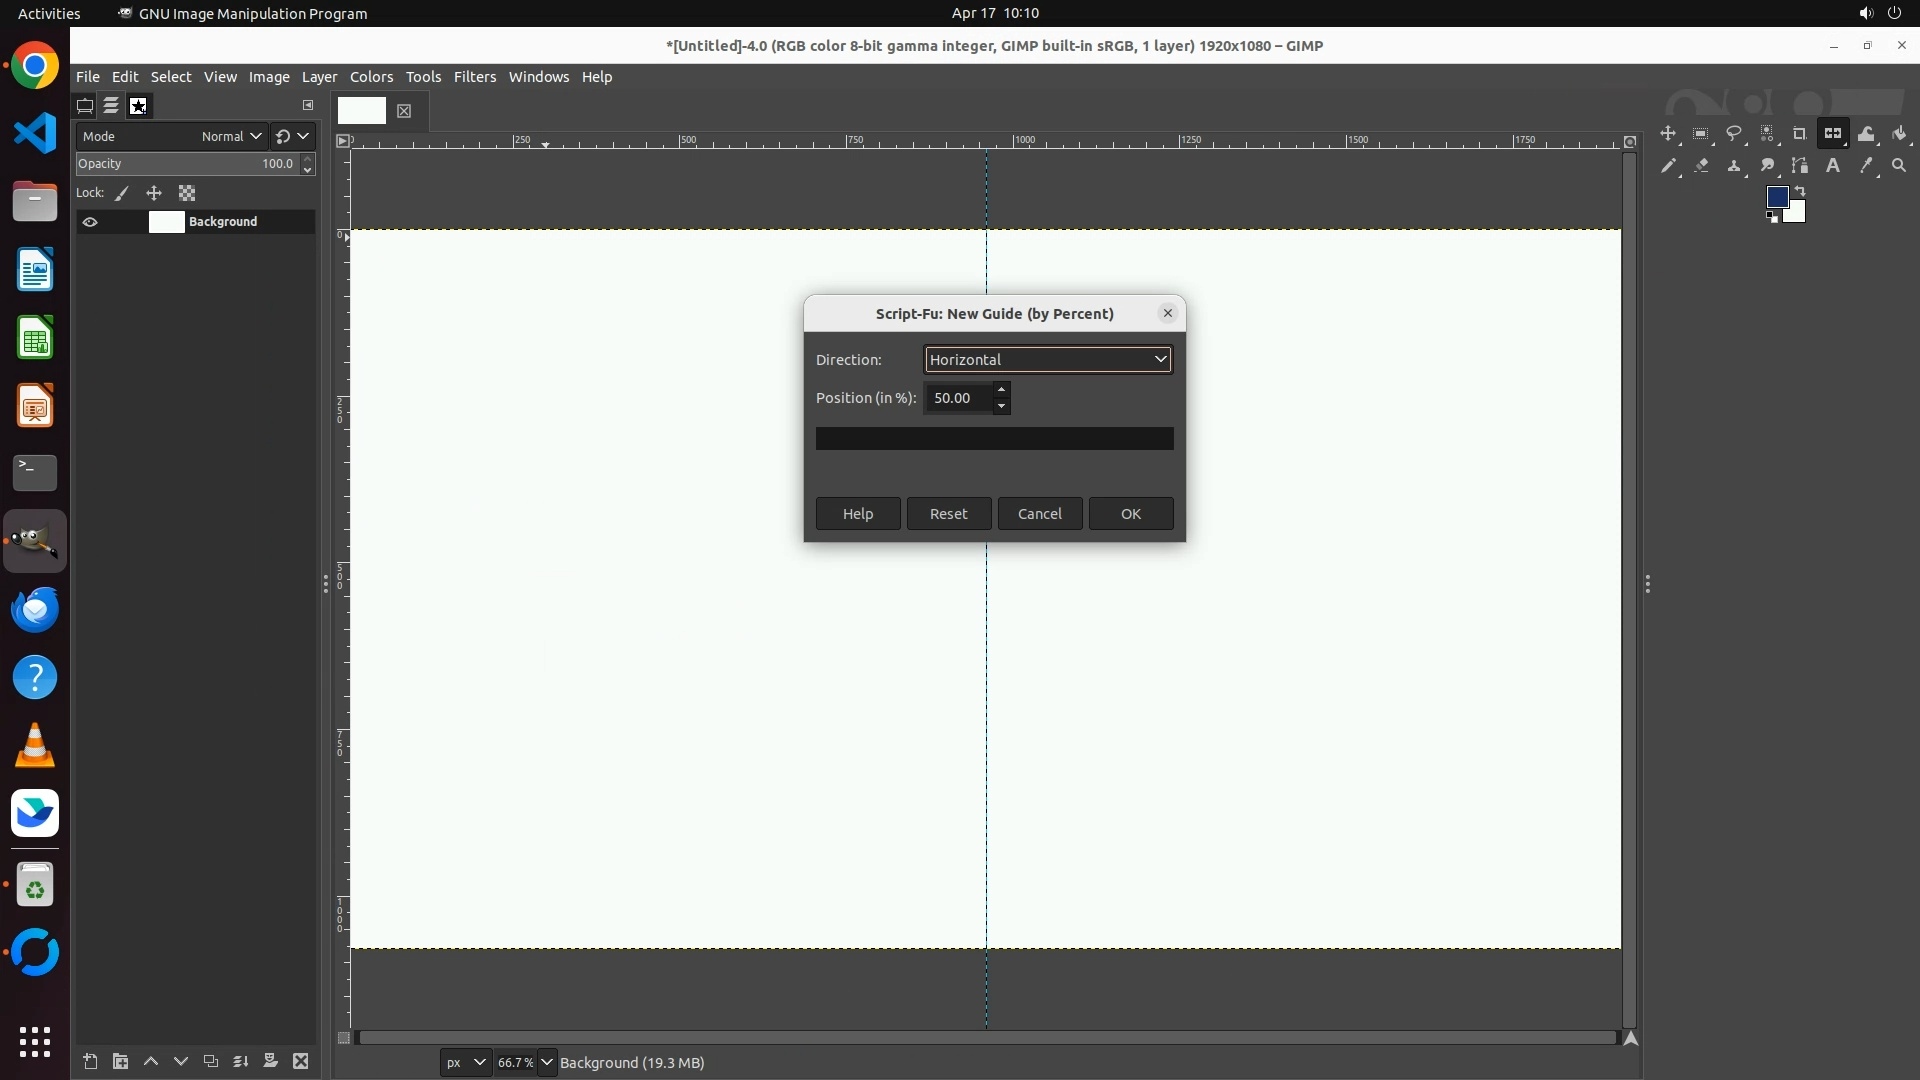Select the Move tool in toolbox

[1668, 134]
